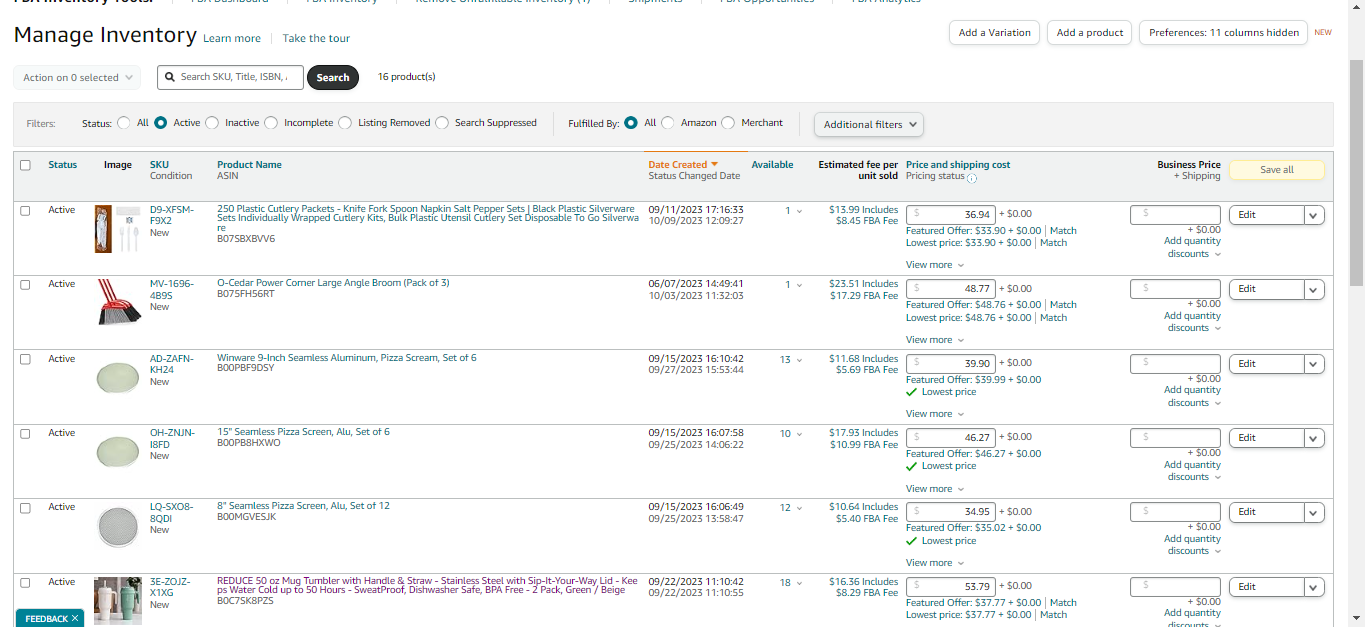Expand available quantity 12 chevron

[798, 508]
